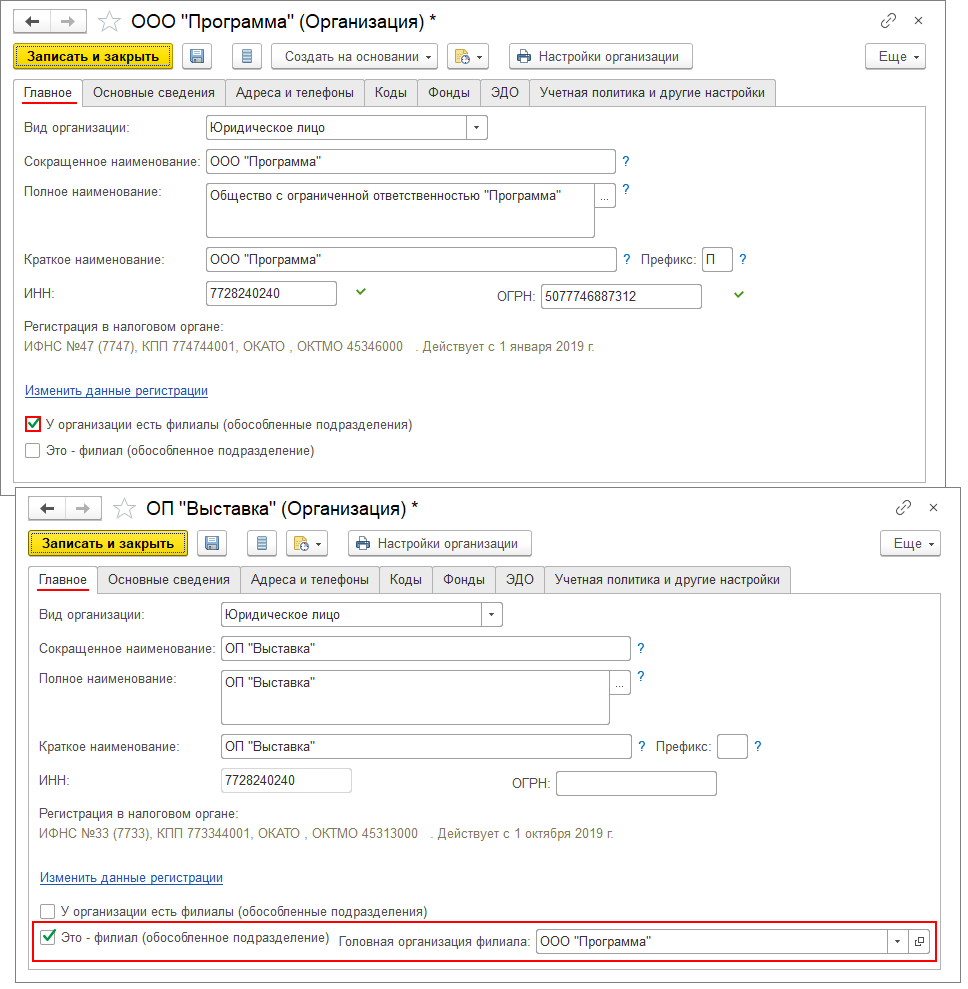
Task: Open document list icon in ООО "Программа" toolbar
Action: pos(247,57)
